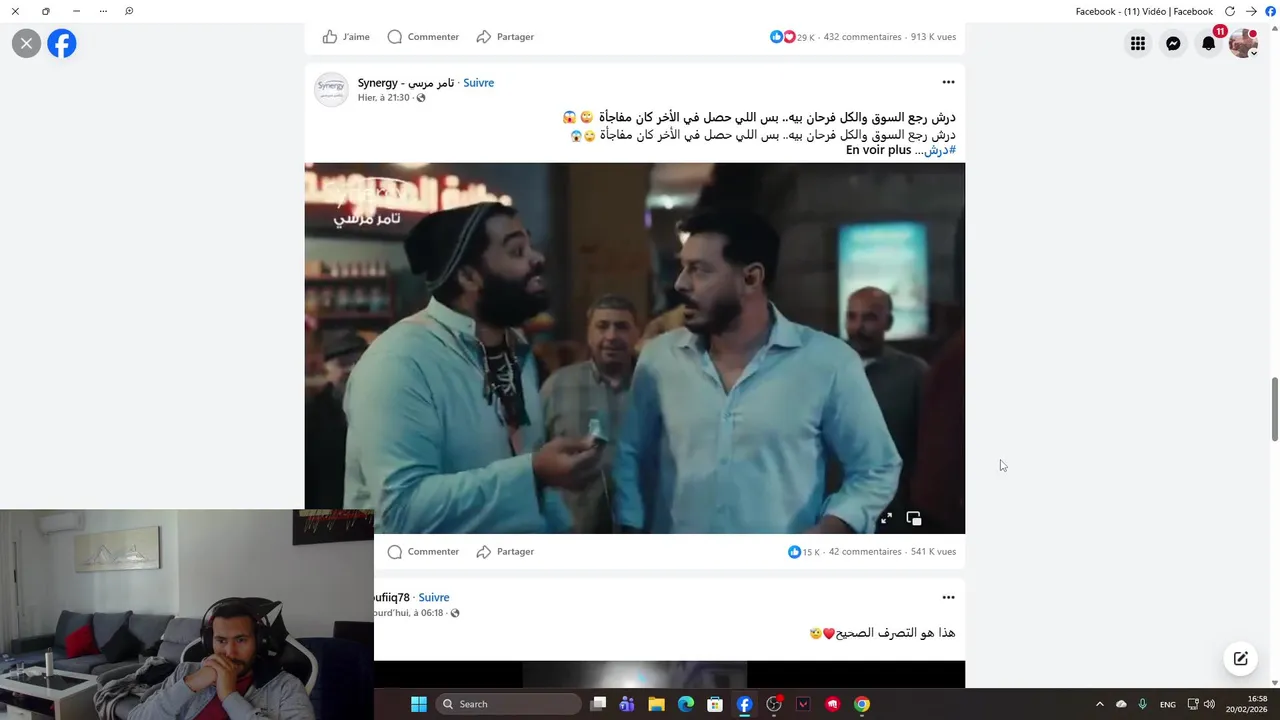View reactions on the 15 K post

pos(804,552)
